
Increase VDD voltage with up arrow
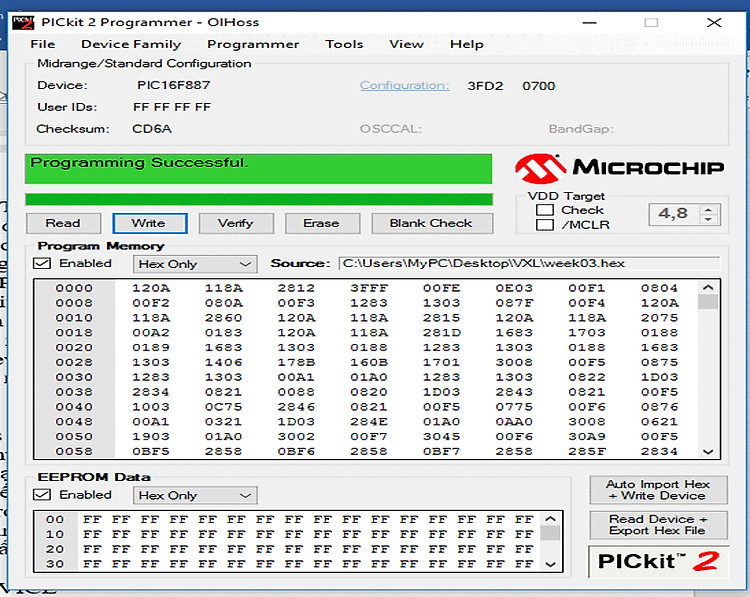709,209
